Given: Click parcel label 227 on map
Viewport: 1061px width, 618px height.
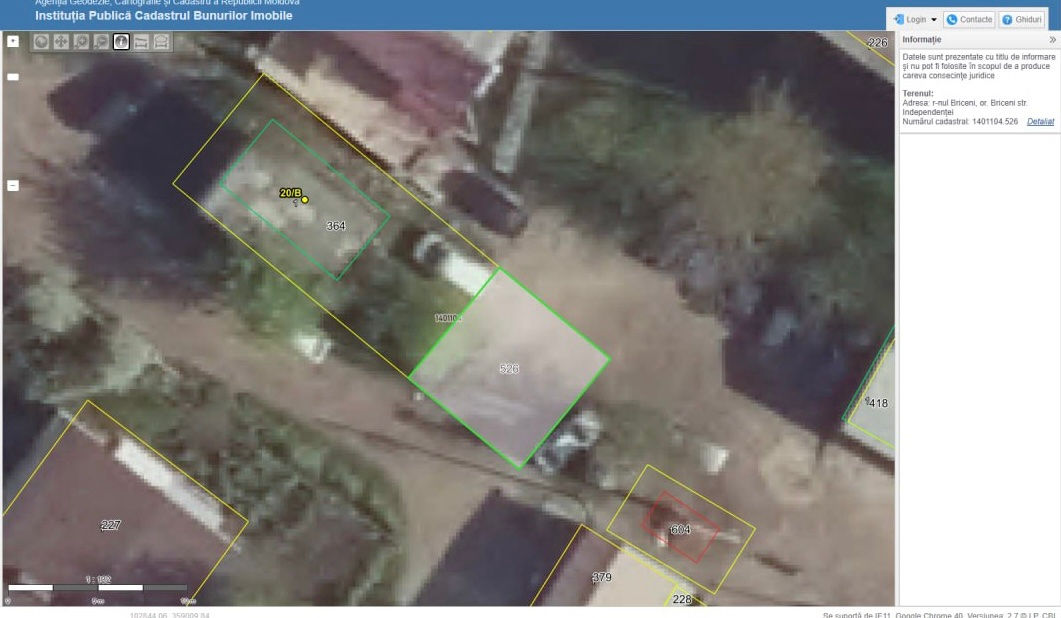Looking at the screenshot, I should (x=110, y=525).
